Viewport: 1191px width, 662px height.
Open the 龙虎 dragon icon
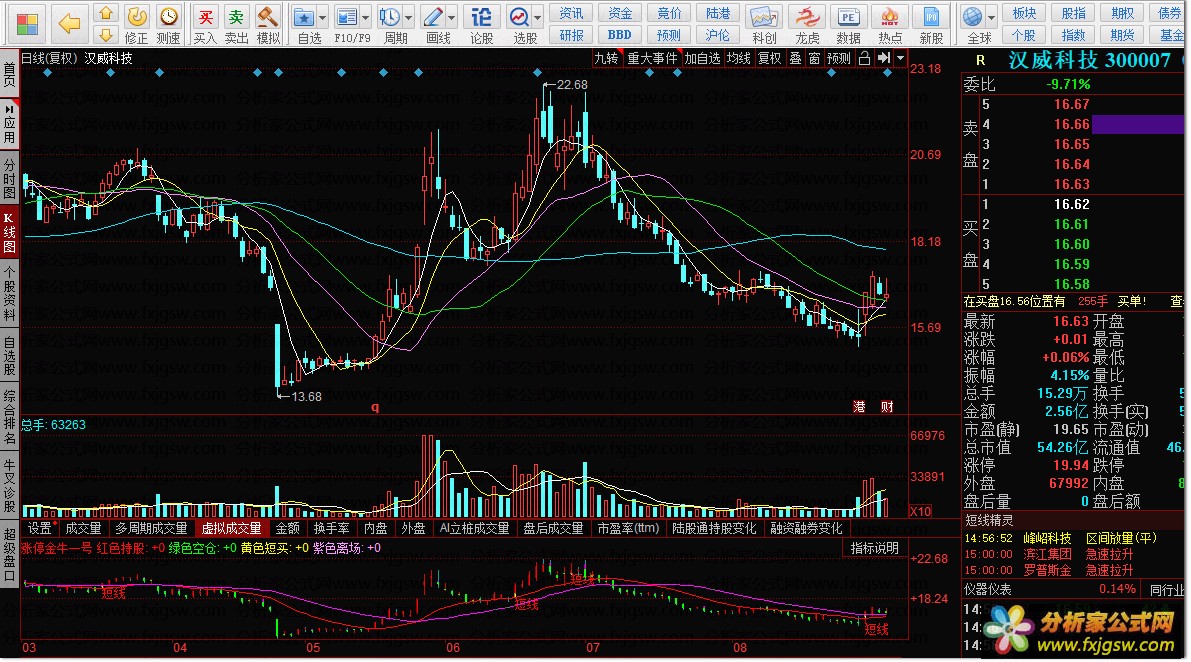pos(807,17)
